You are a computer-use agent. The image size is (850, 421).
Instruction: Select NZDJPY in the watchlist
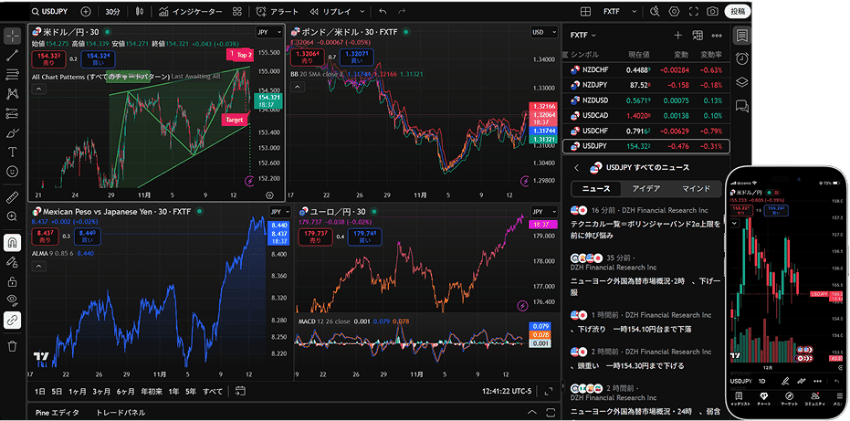coord(646,85)
